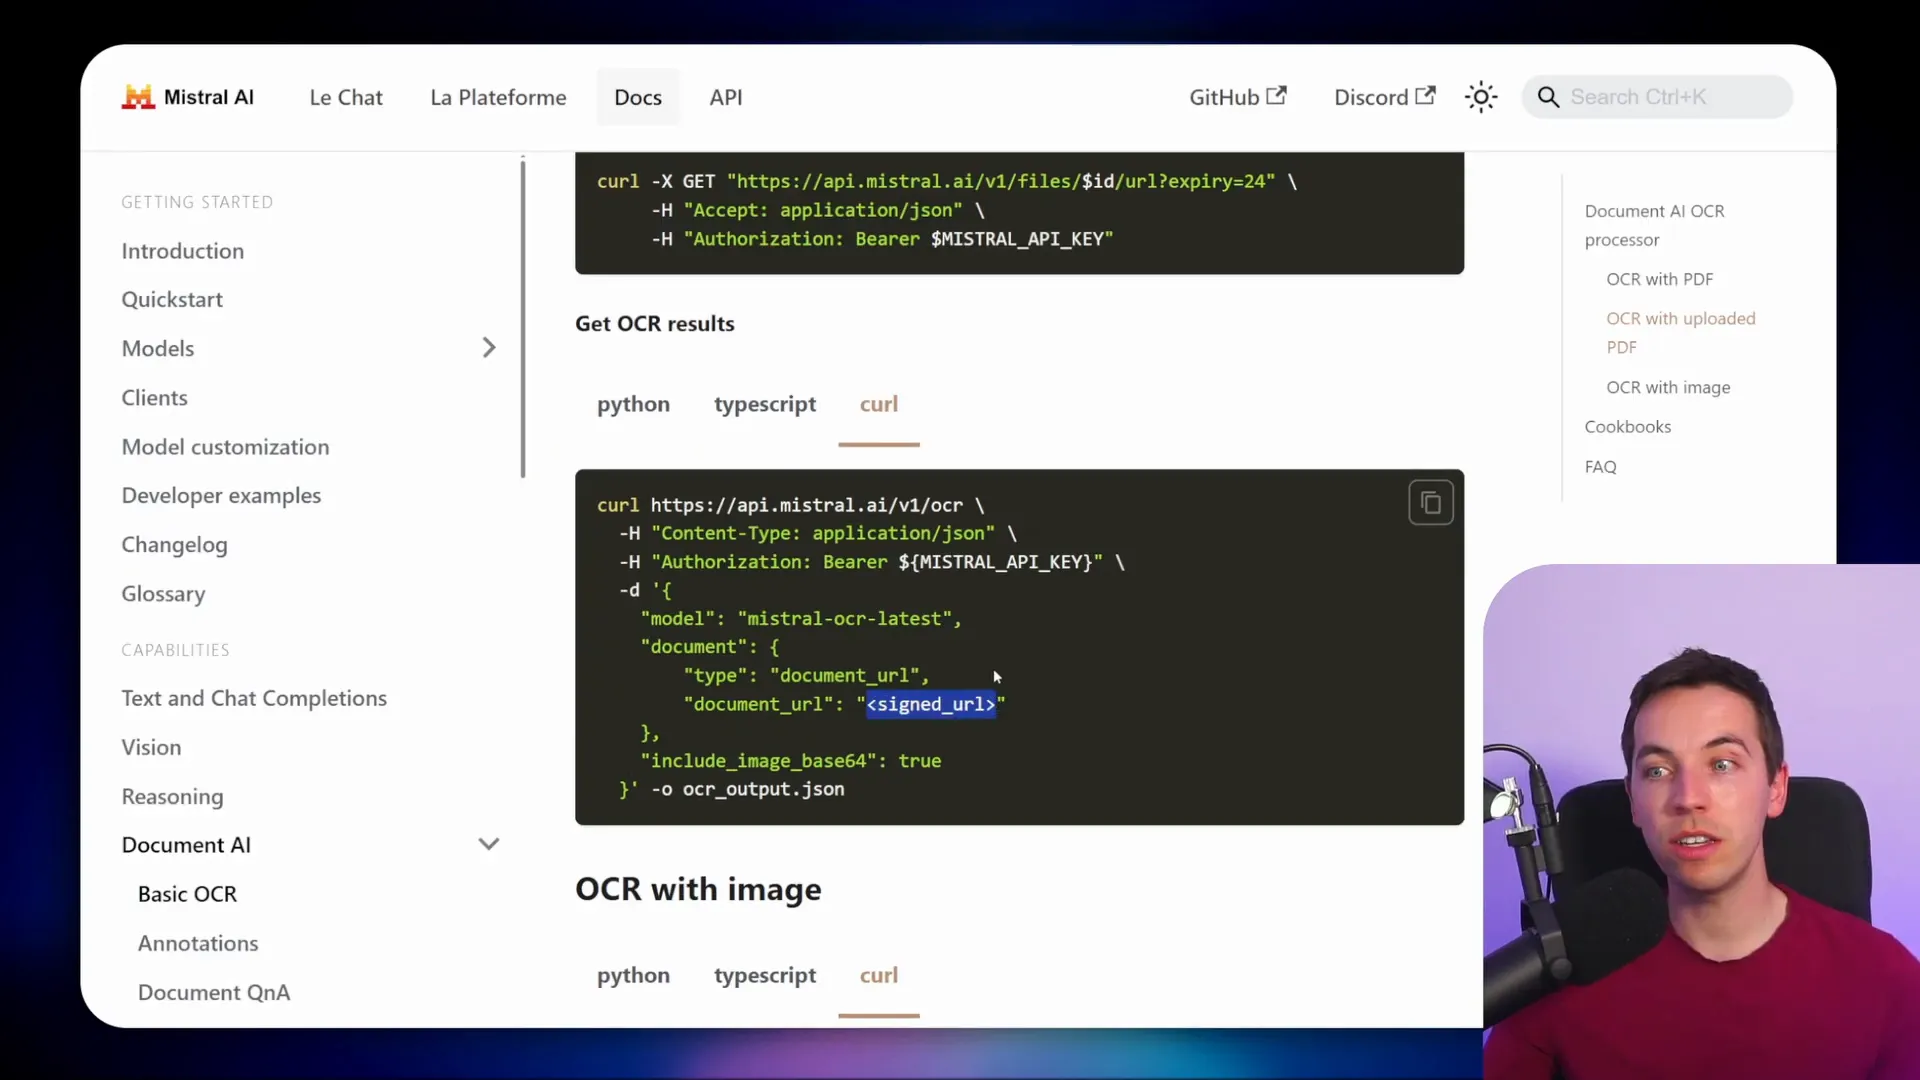Select typescript tab under OCR with image

coord(765,975)
